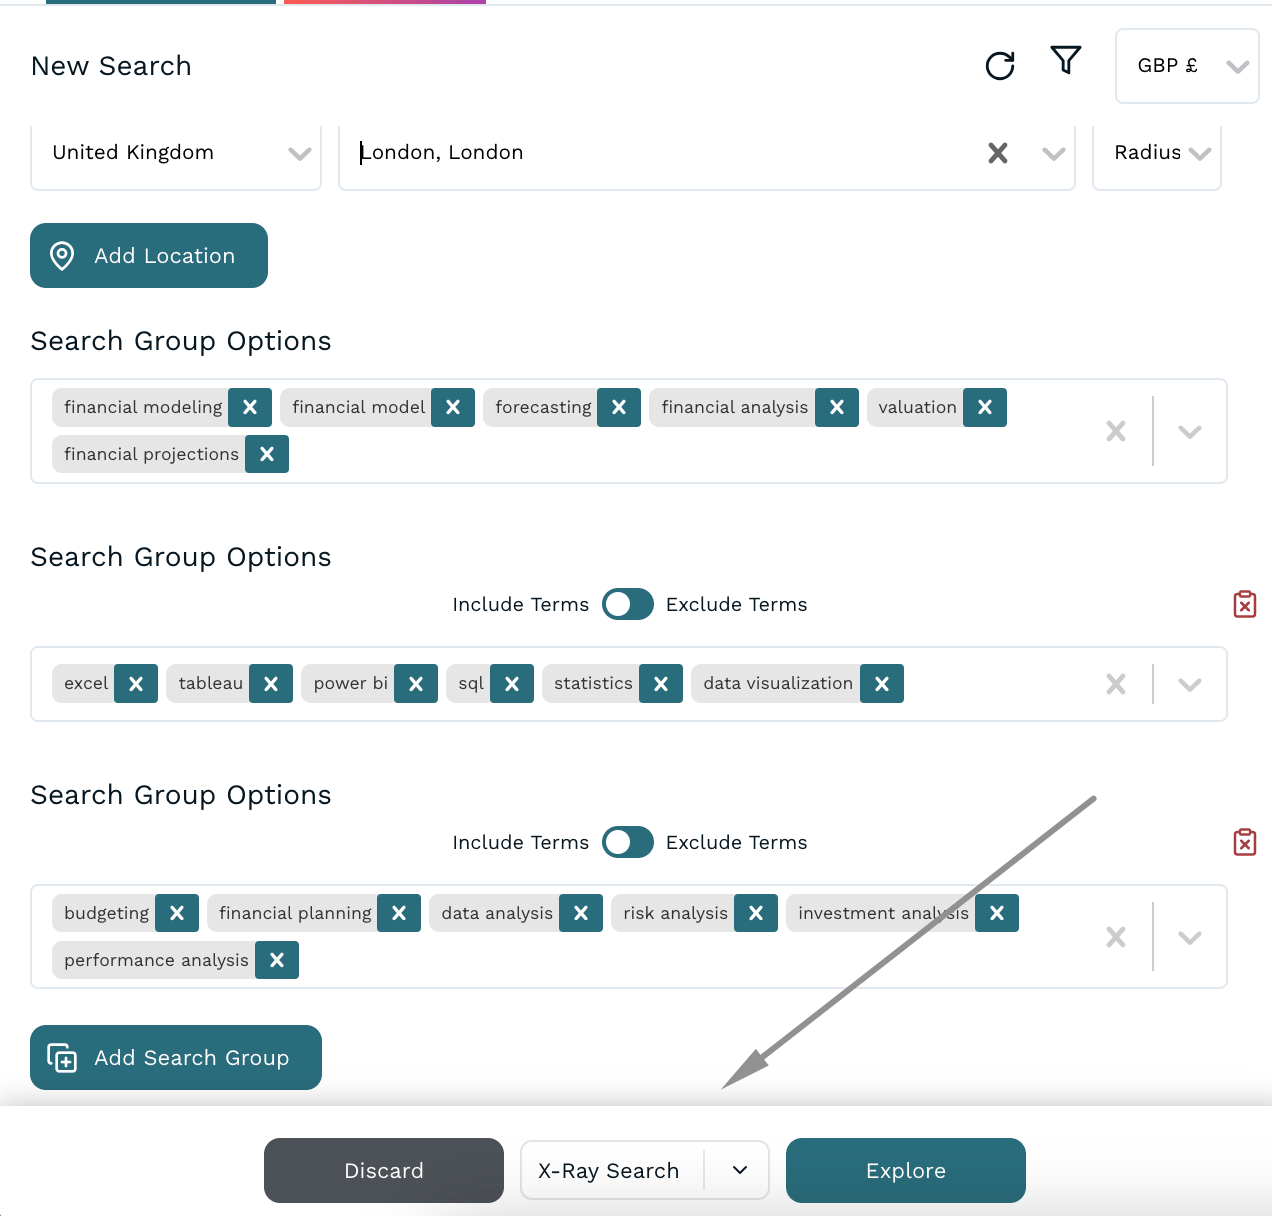Delete the third Search Group via trash icon

point(1245,842)
